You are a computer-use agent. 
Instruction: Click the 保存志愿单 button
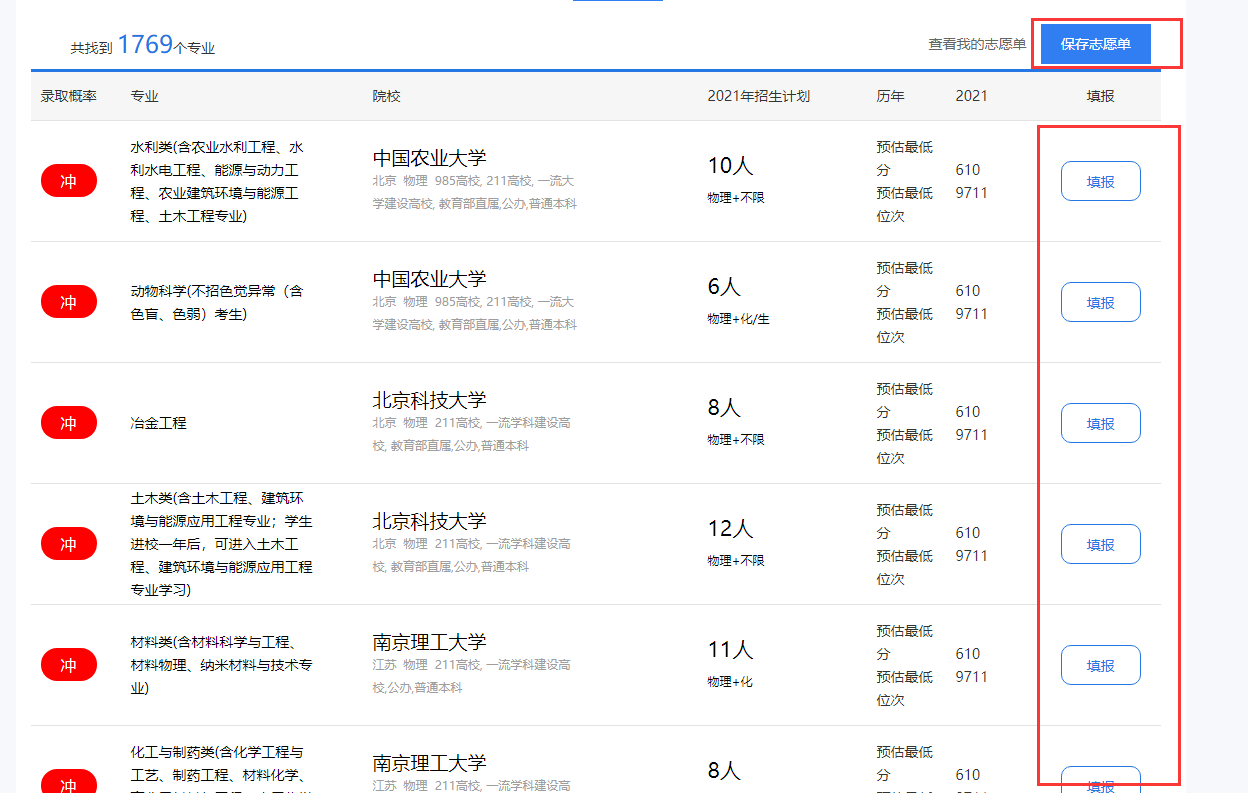click(1096, 44)
